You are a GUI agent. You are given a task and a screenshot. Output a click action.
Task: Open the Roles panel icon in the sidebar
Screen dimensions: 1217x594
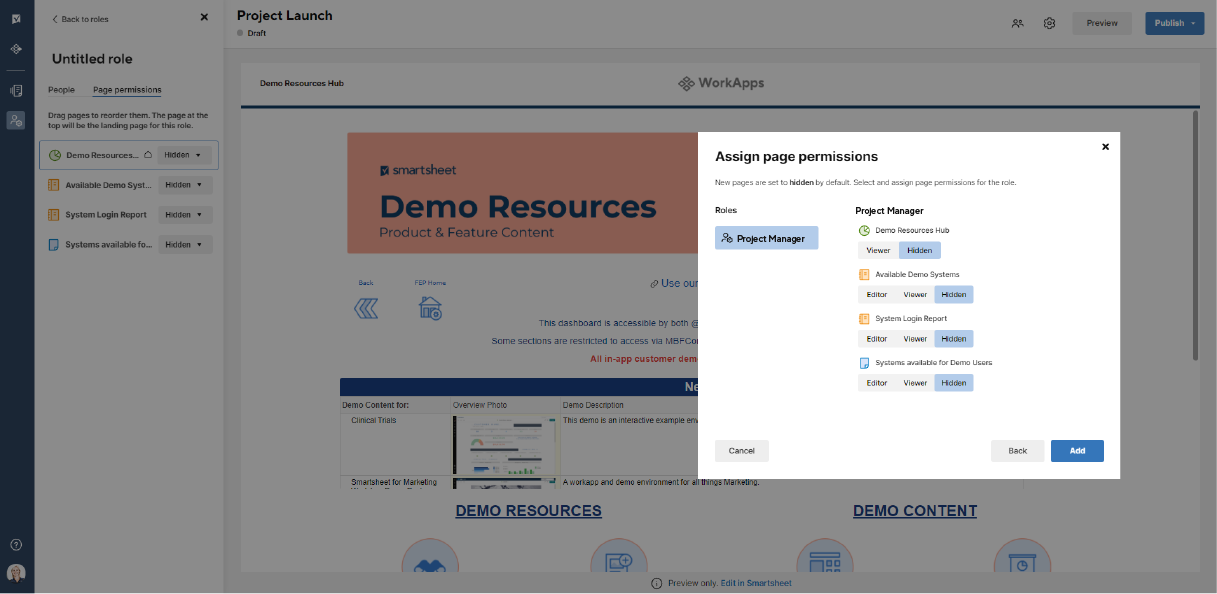[15, 120]
